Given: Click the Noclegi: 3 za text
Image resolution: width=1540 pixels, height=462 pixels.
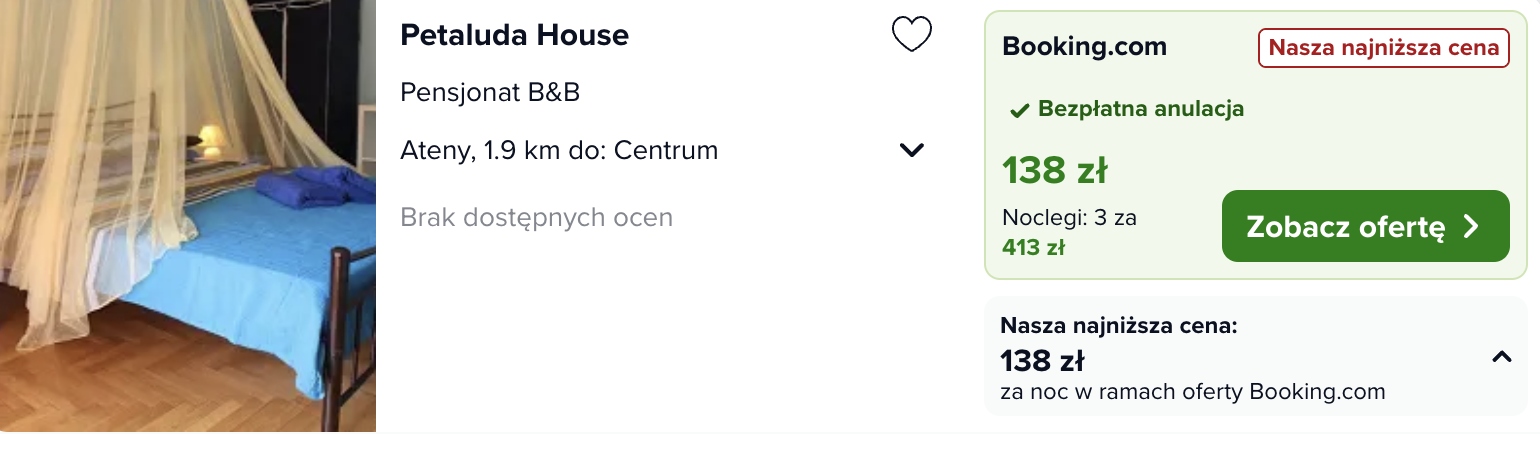Looking at the screenshot, I should (1069, 217).
